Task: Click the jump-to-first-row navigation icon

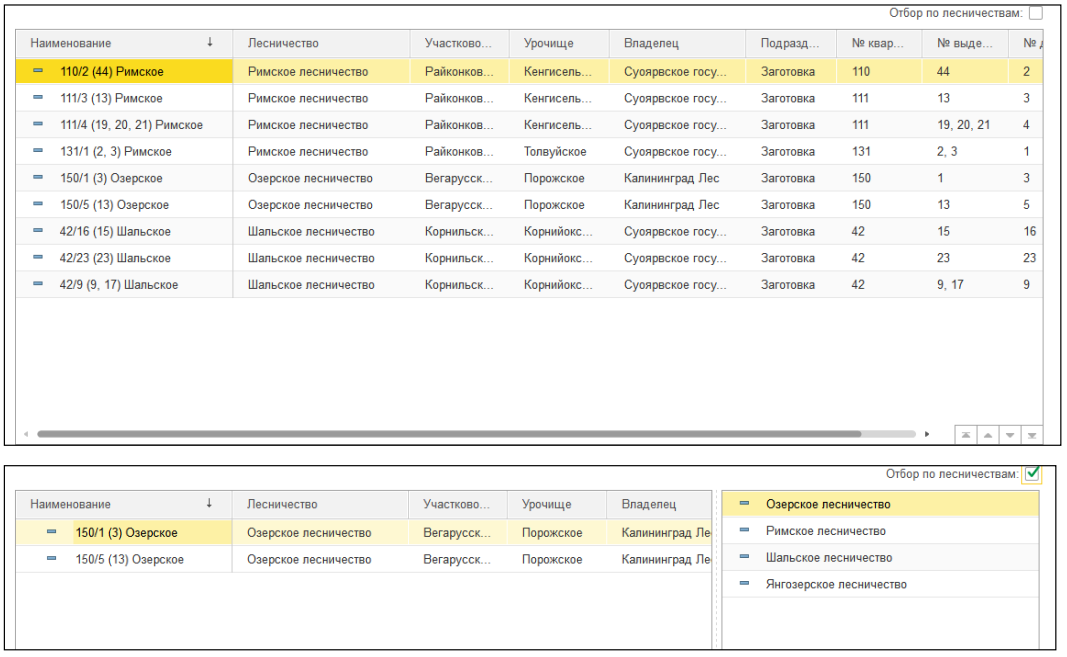Action: pos(966,435)
